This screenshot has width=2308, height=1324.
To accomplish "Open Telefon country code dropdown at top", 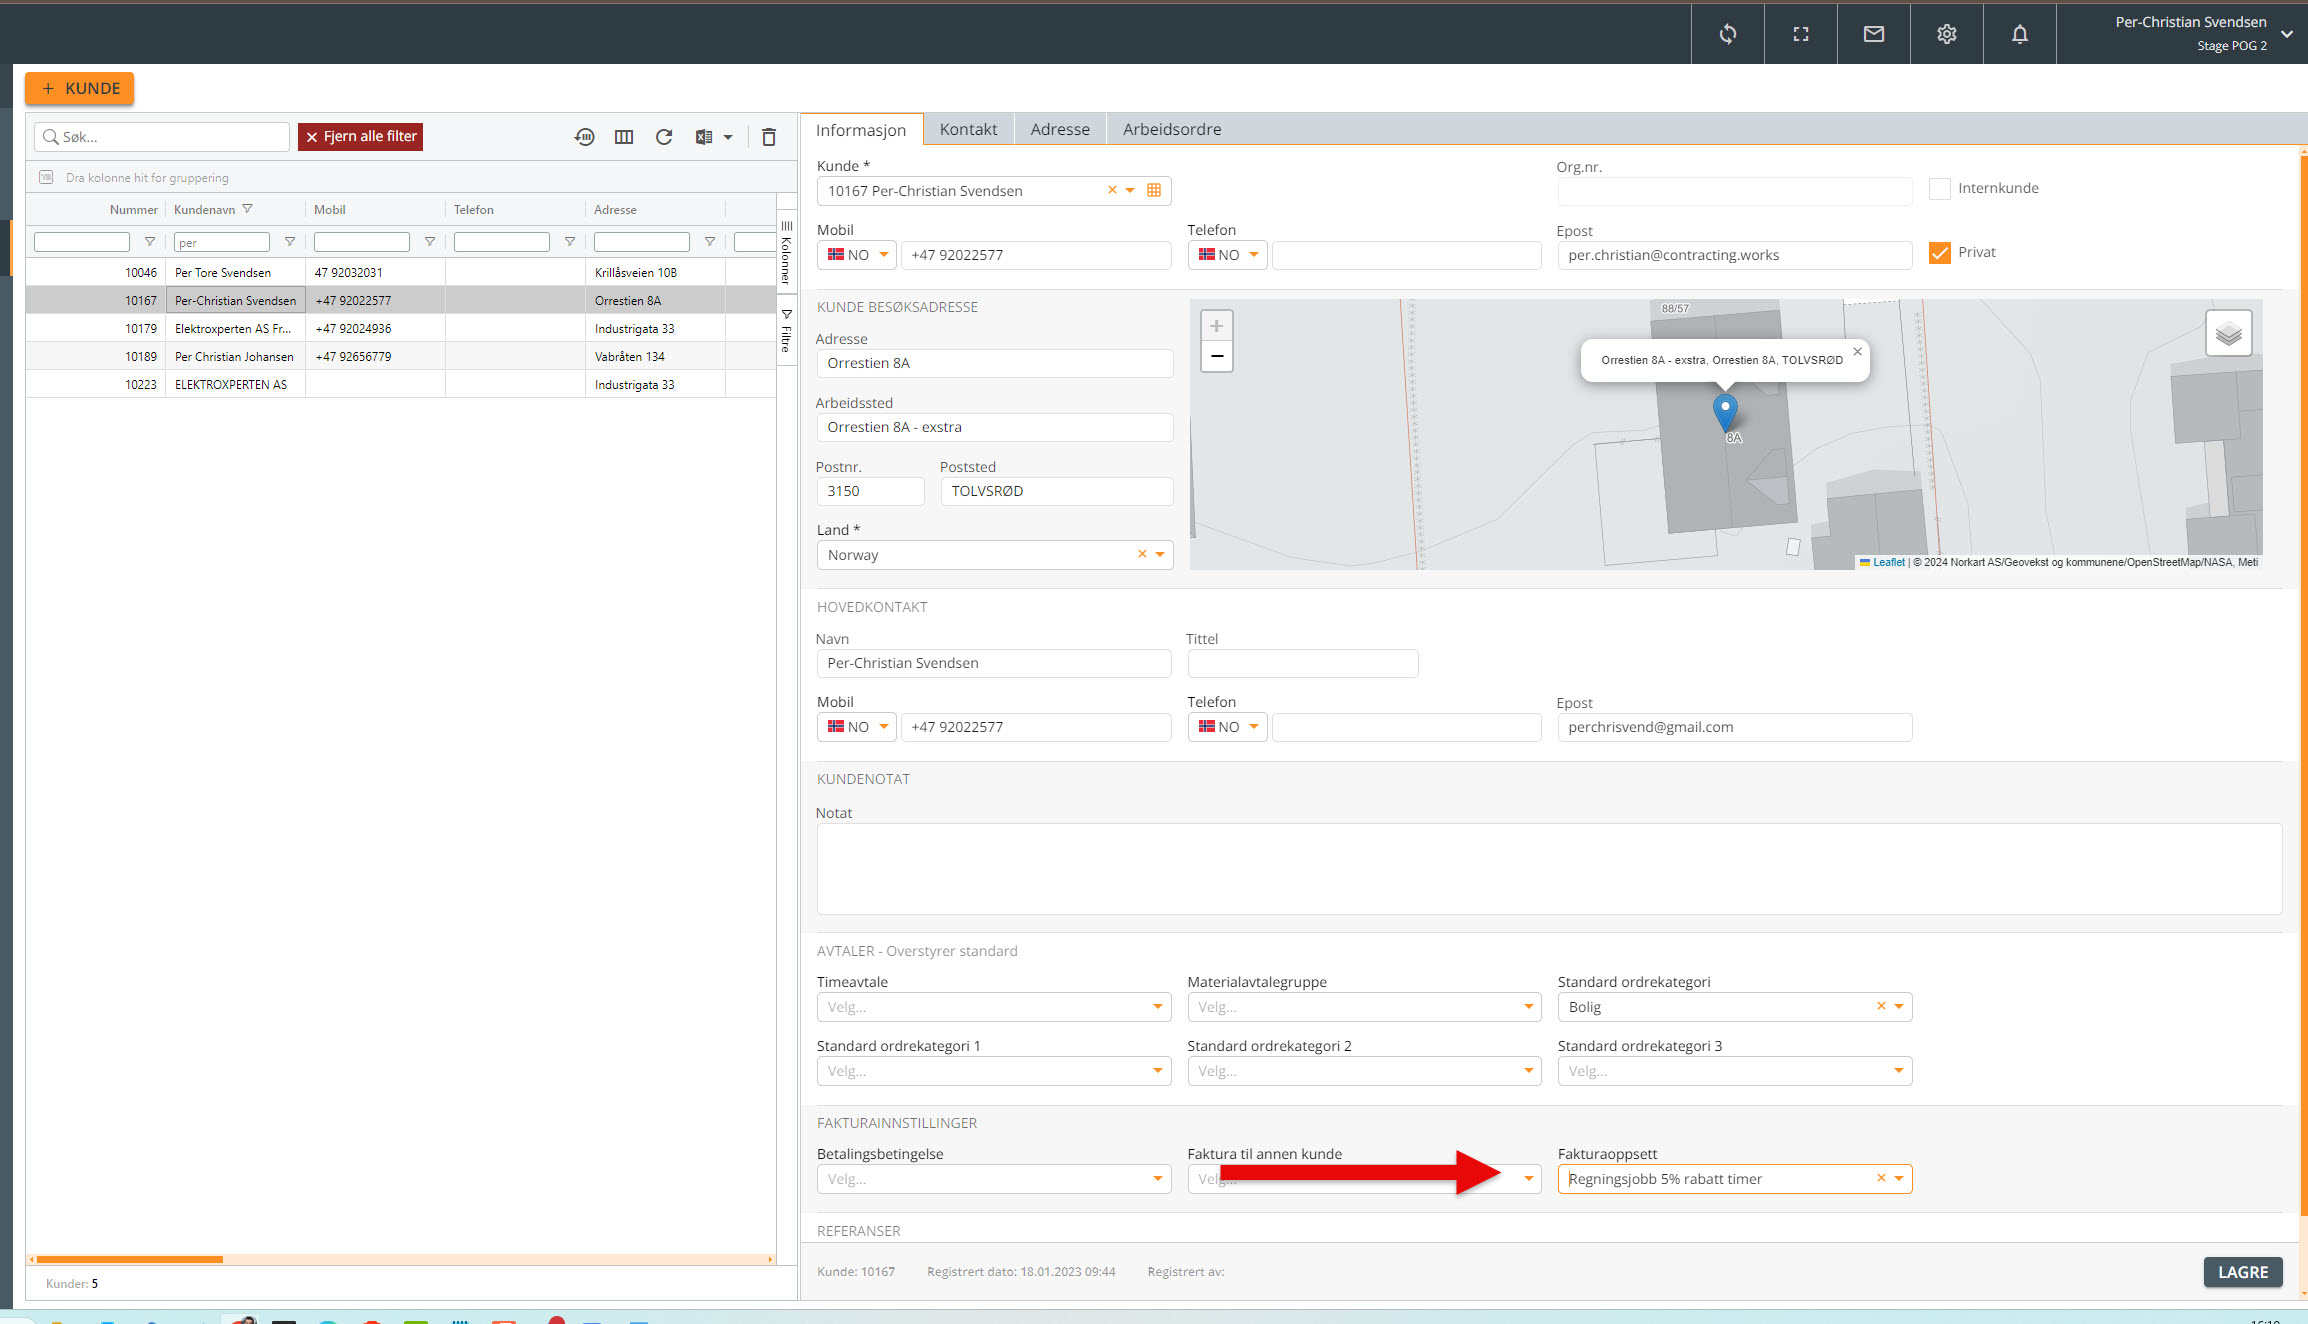I will point(1228,254).
